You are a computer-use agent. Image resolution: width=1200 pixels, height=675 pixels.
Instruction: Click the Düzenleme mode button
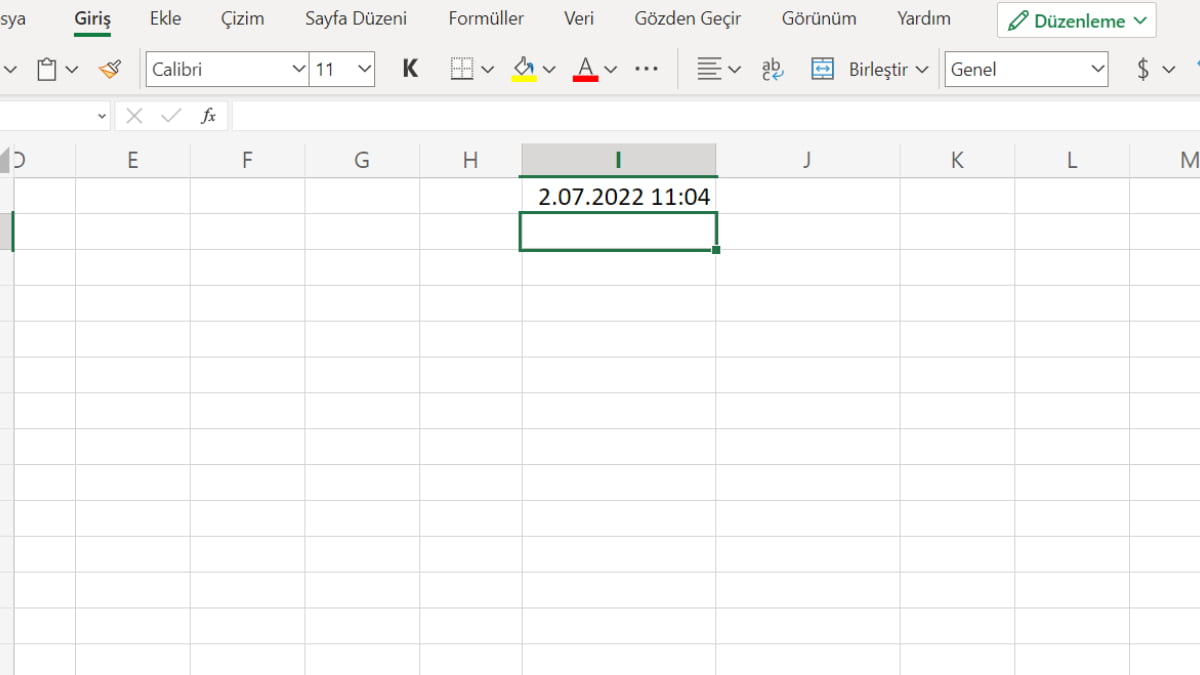[x=1076, y=21]
